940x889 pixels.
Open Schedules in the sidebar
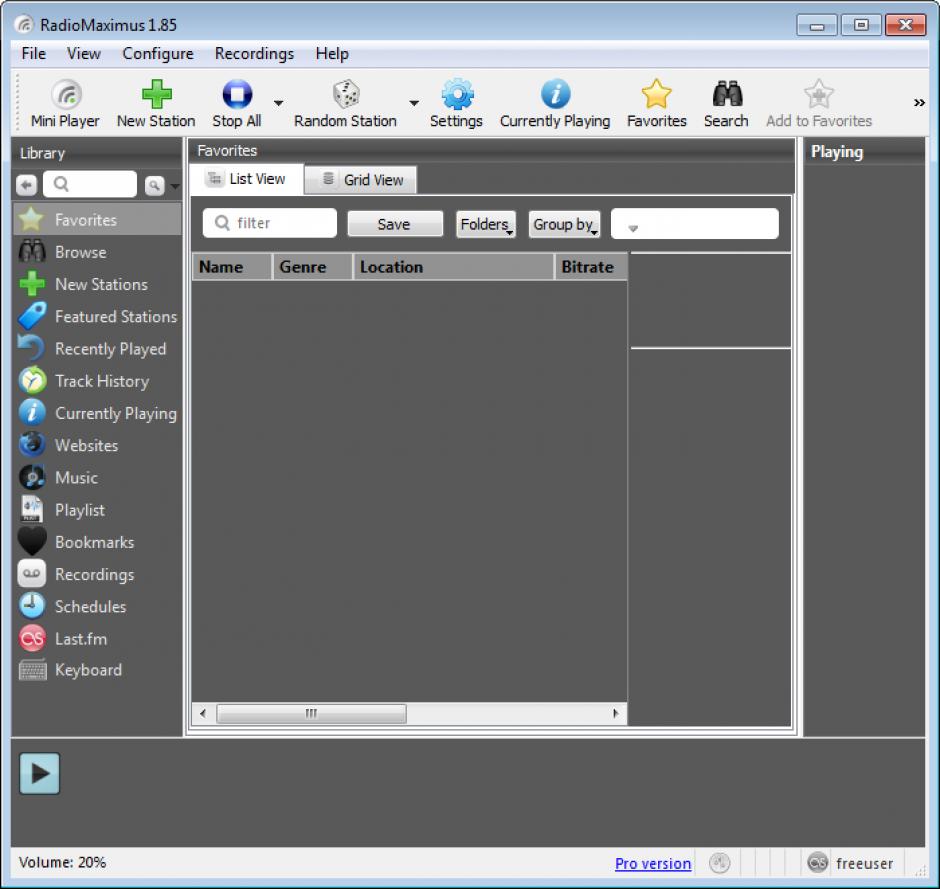point(97,607)
